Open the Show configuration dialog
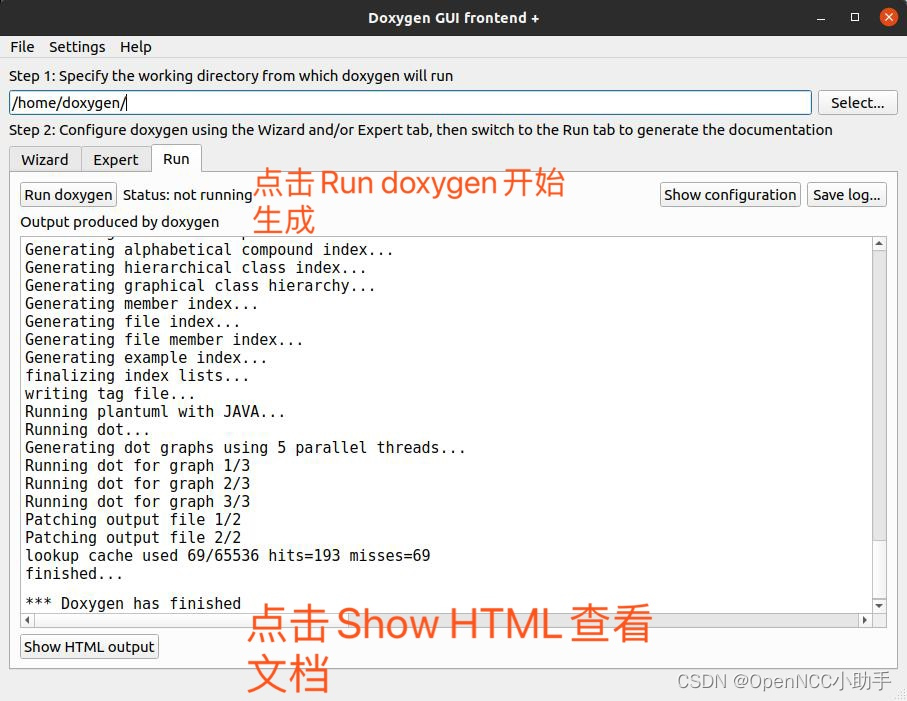Image resolution: width=907 pixels, height=701 pixels. point(729,194)
